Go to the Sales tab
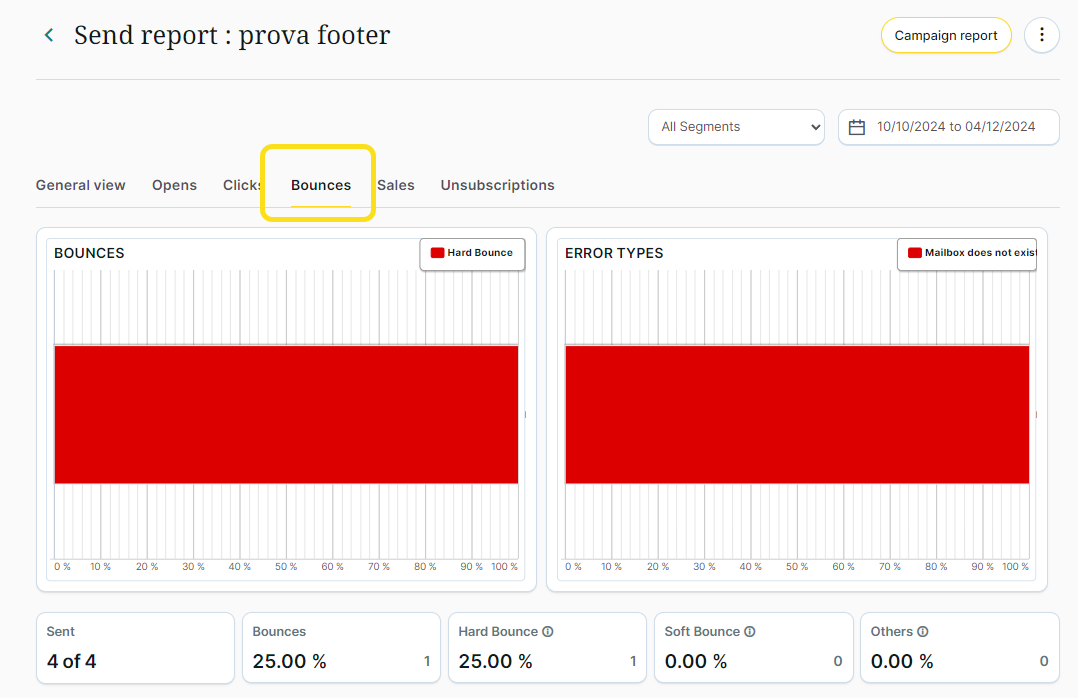The image size is (1078, 698). coord(396,185)
